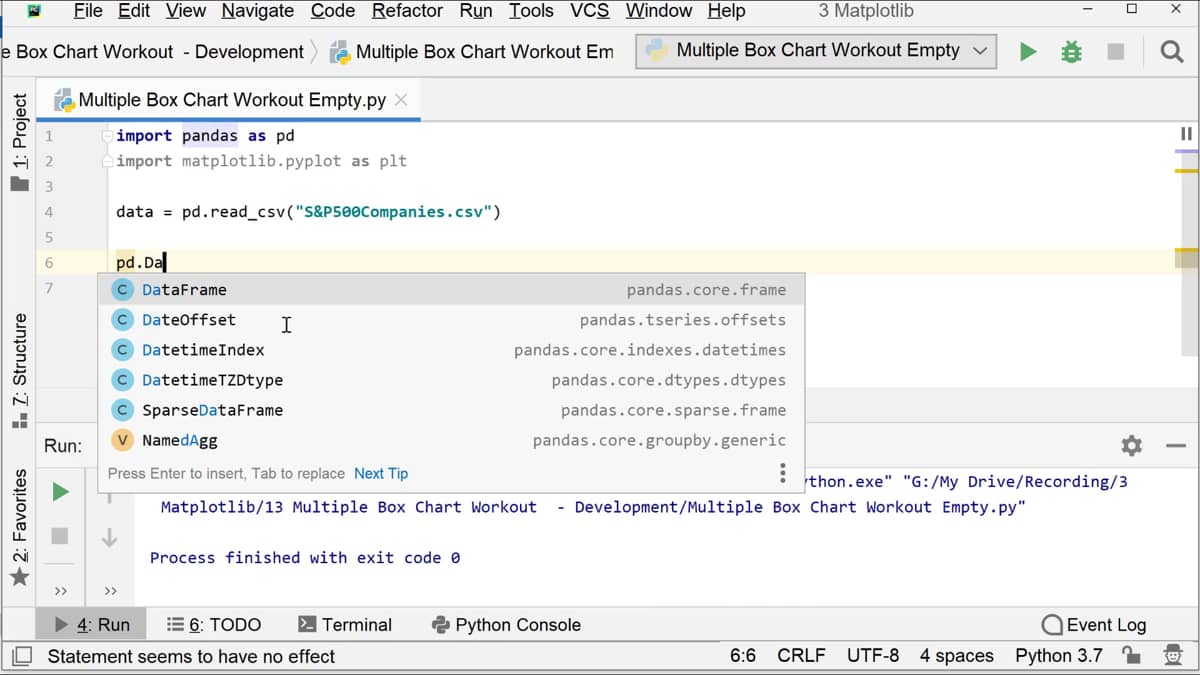Click the Run panel stop square icon
The height and width of the screenshot is (675, 1200).
pos(60,536)
